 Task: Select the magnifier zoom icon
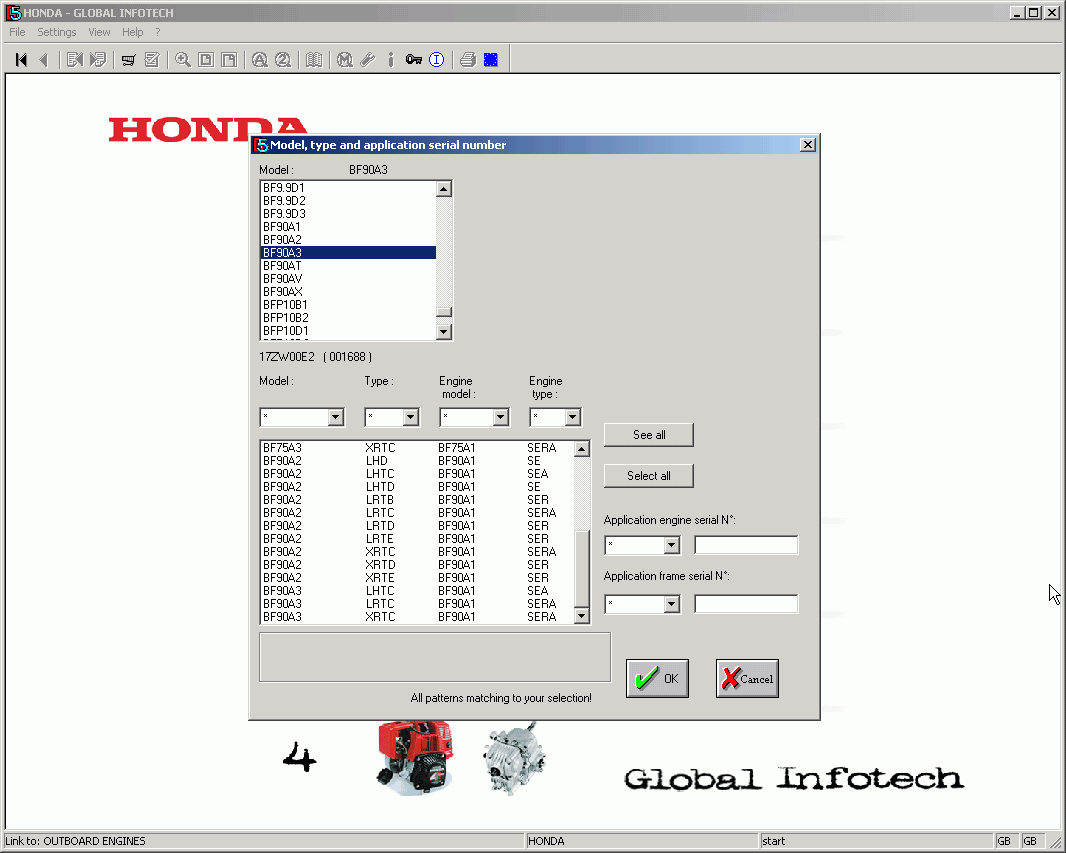click(182, 60)
